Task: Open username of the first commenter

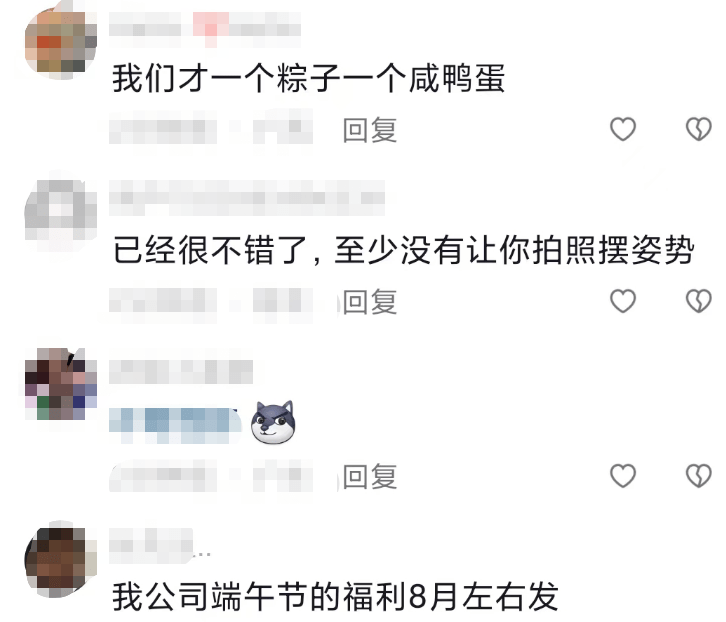Action: [x=205, y=25]
